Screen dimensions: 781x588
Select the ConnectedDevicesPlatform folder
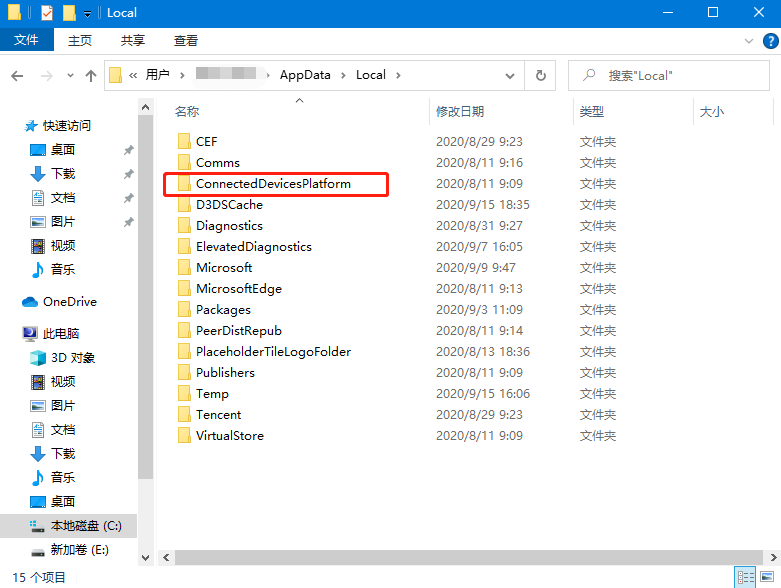(272, 184)
